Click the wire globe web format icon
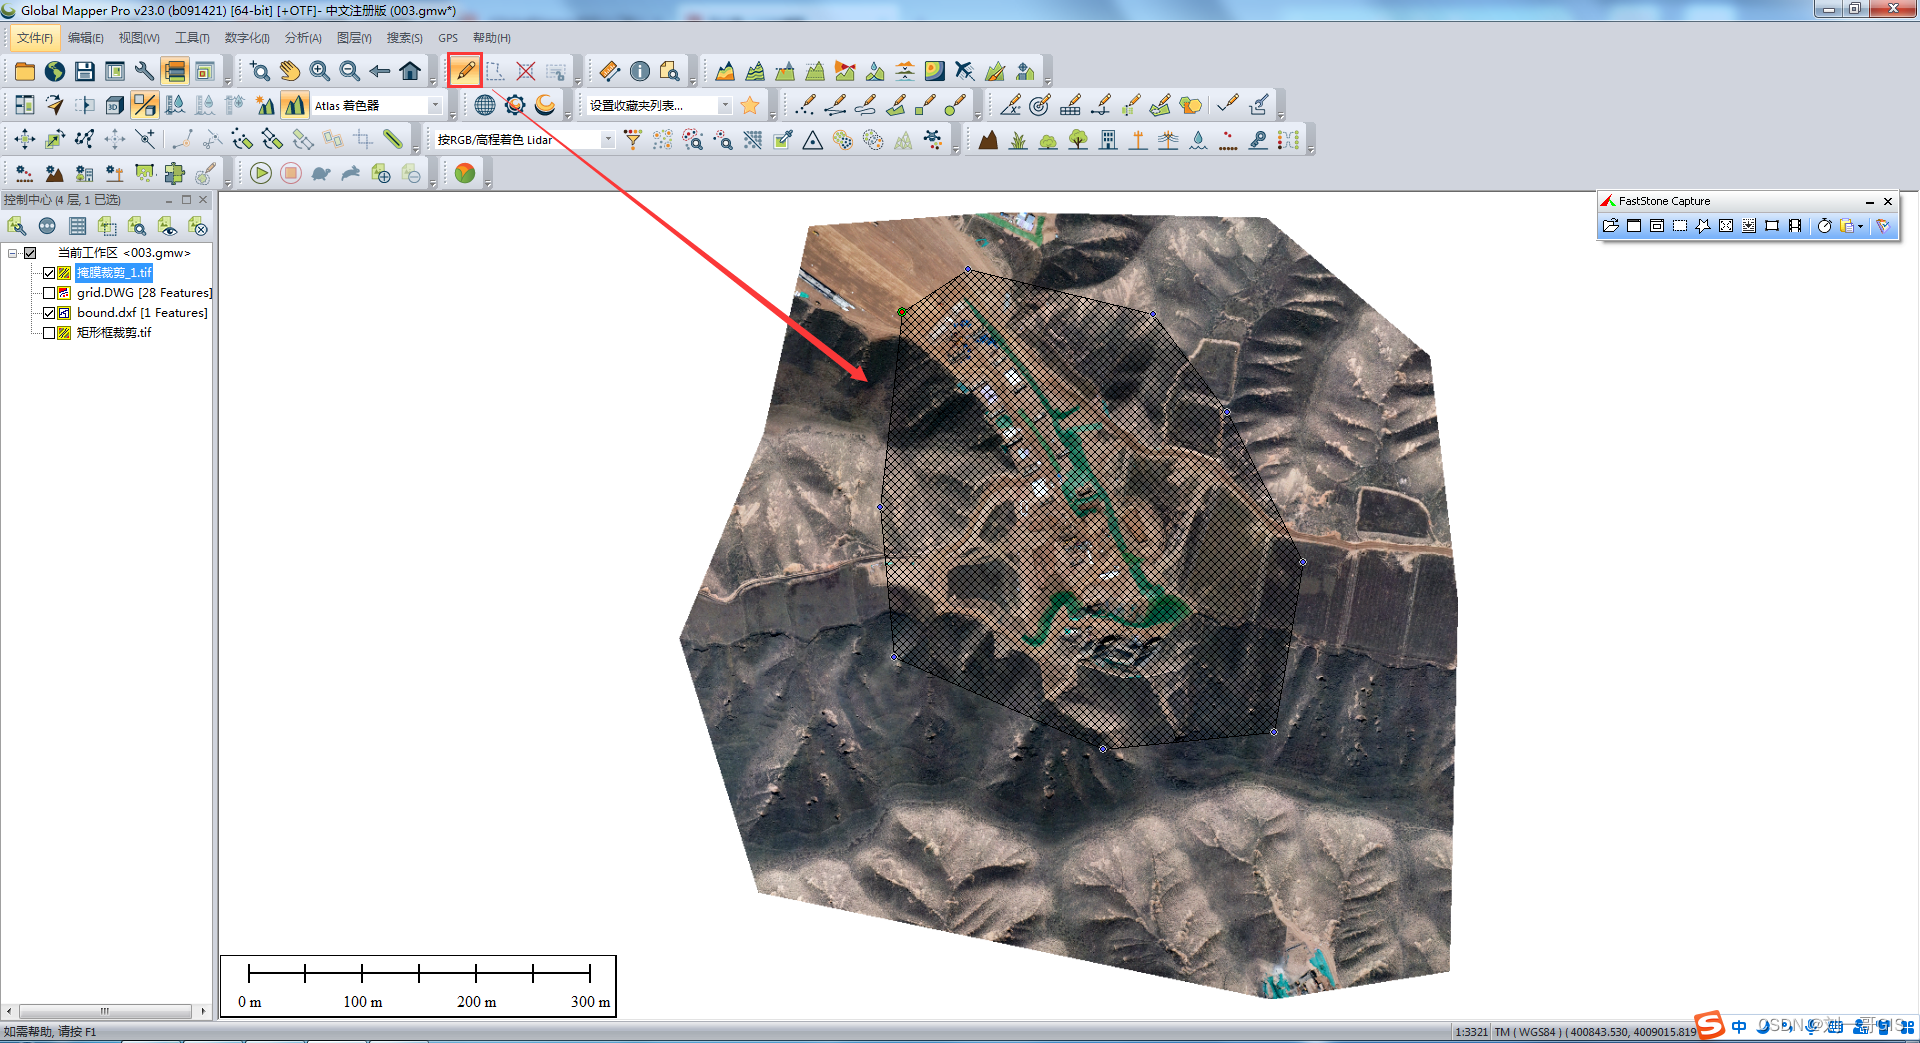The image size is (1920, 1043). [x=485, y=105]
